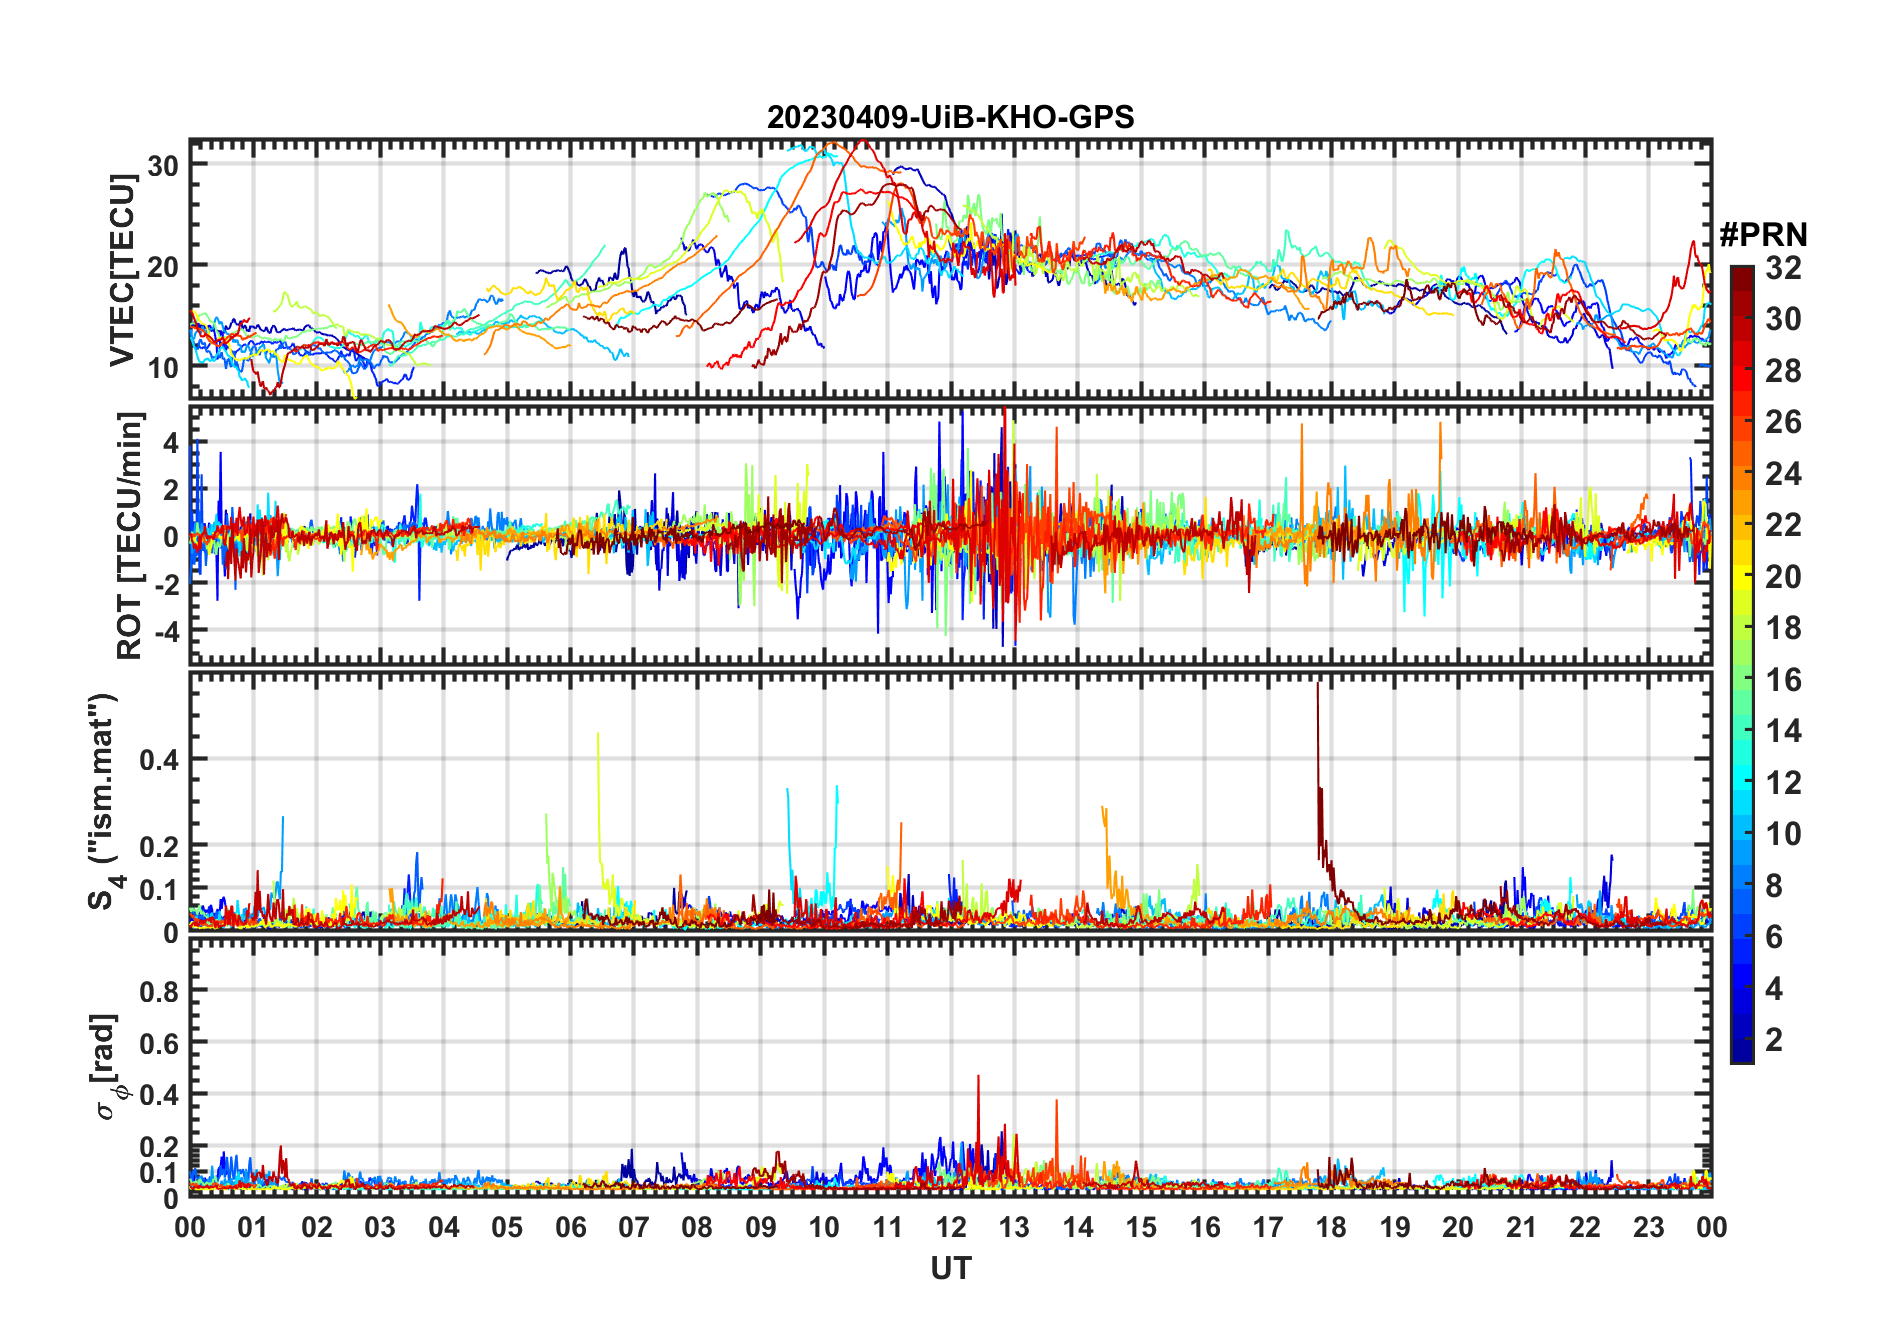1902x1330 pixels.
Task: Click the 18 hour tick label on x-axis
Action: [x=1331, y=1228]
